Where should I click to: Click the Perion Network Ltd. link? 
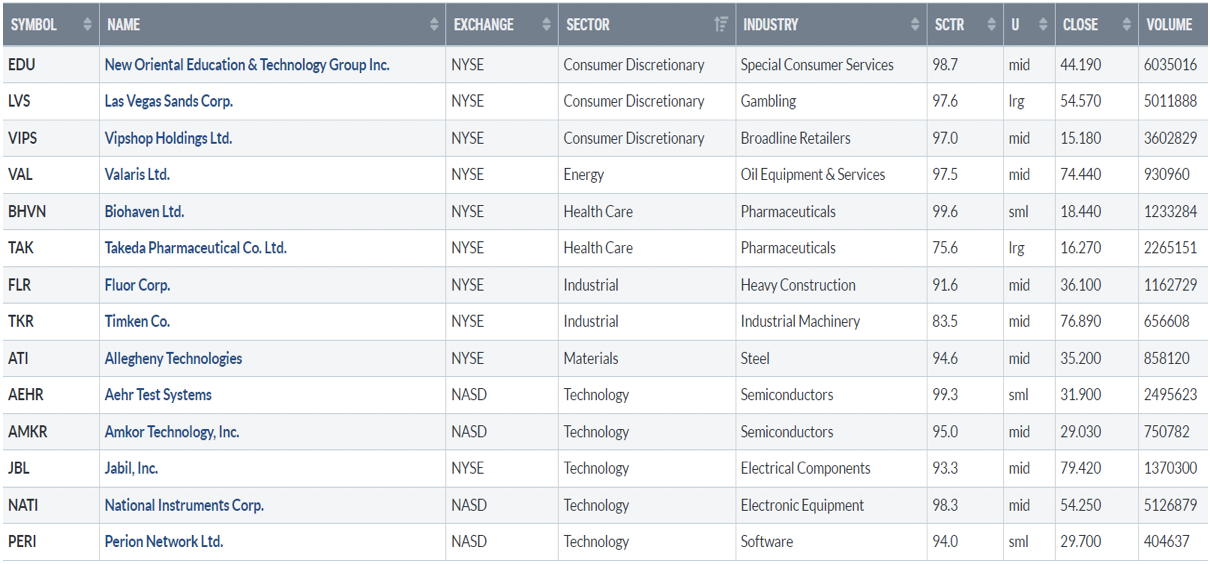click(x=163, y=542)
